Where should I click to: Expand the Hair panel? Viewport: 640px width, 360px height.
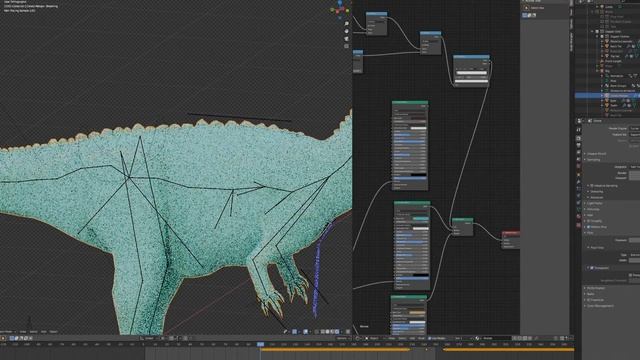590,215
